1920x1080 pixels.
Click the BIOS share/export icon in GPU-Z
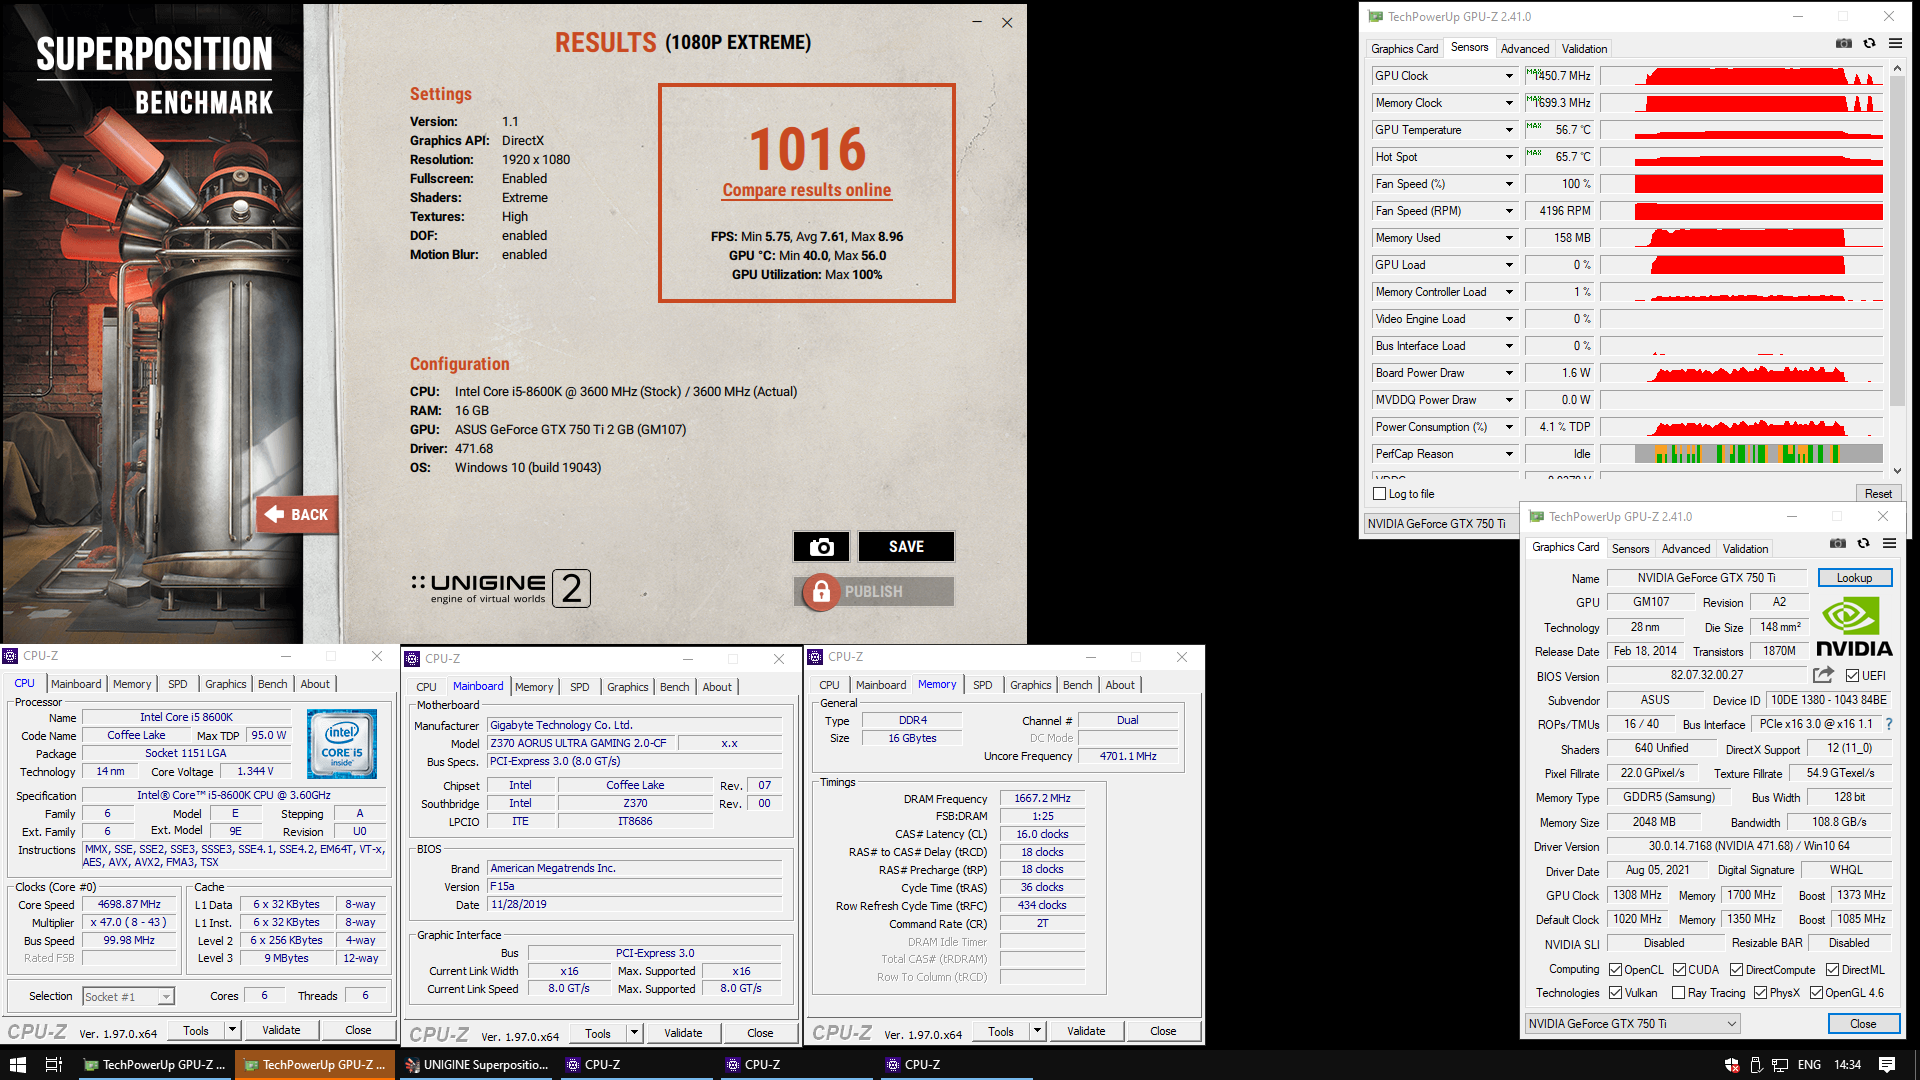coord(1823,675)
